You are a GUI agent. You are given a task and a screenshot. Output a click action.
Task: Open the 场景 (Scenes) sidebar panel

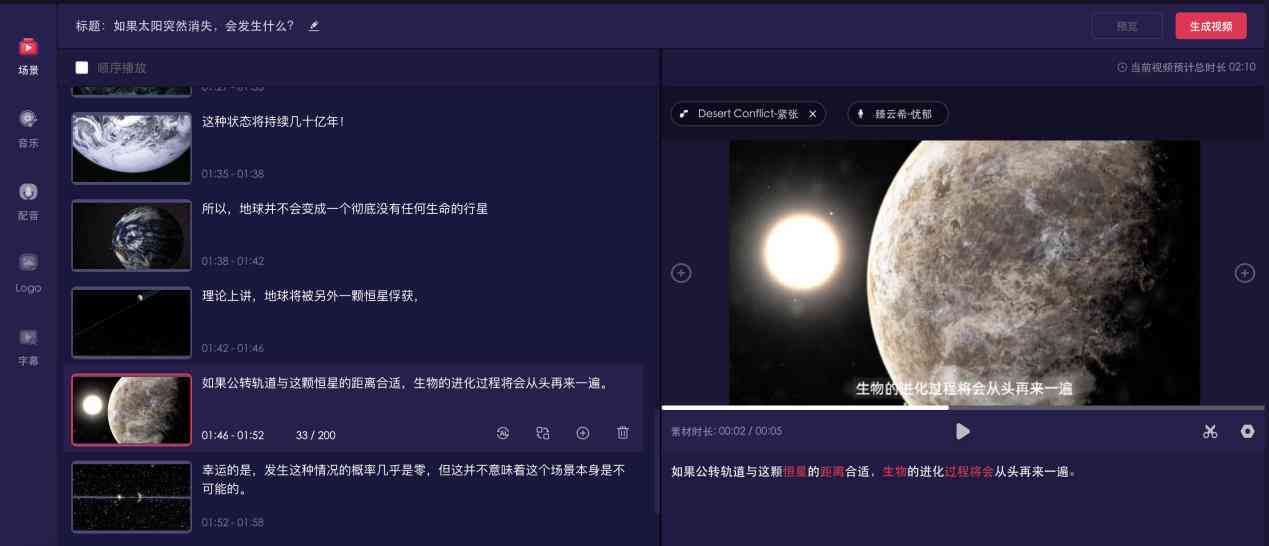[28, 57]
